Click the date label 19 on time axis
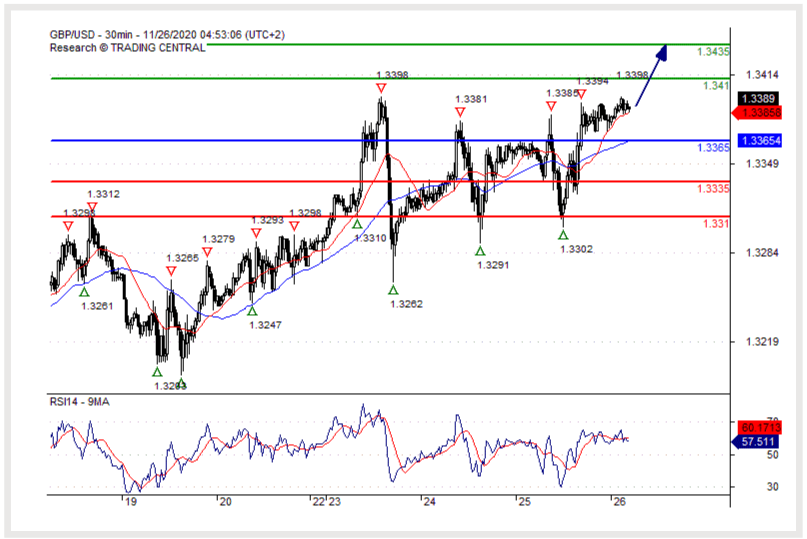Screen dimensions: 807x539 (131, 502)
